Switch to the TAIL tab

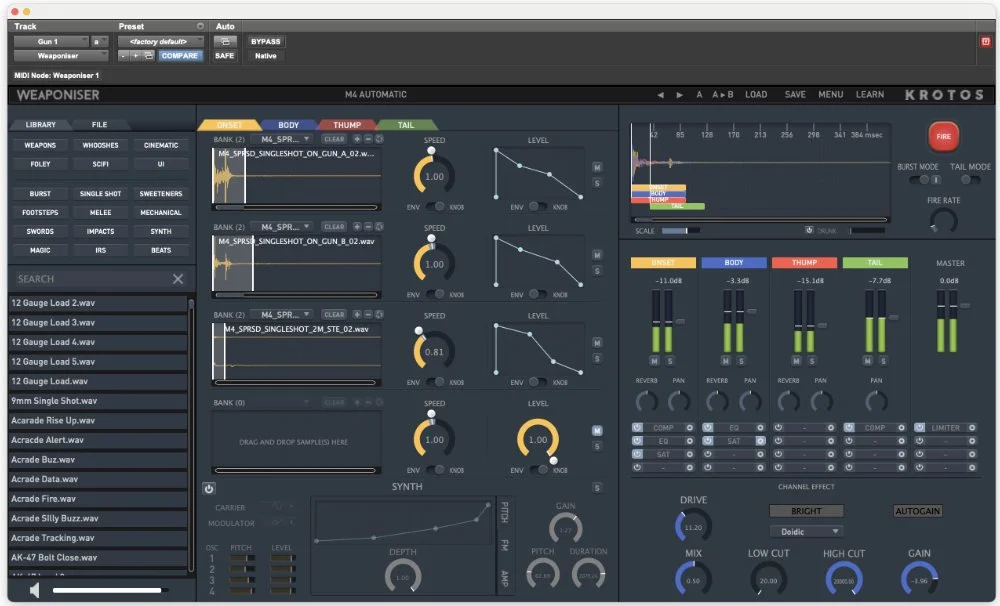tap(406, 125)
